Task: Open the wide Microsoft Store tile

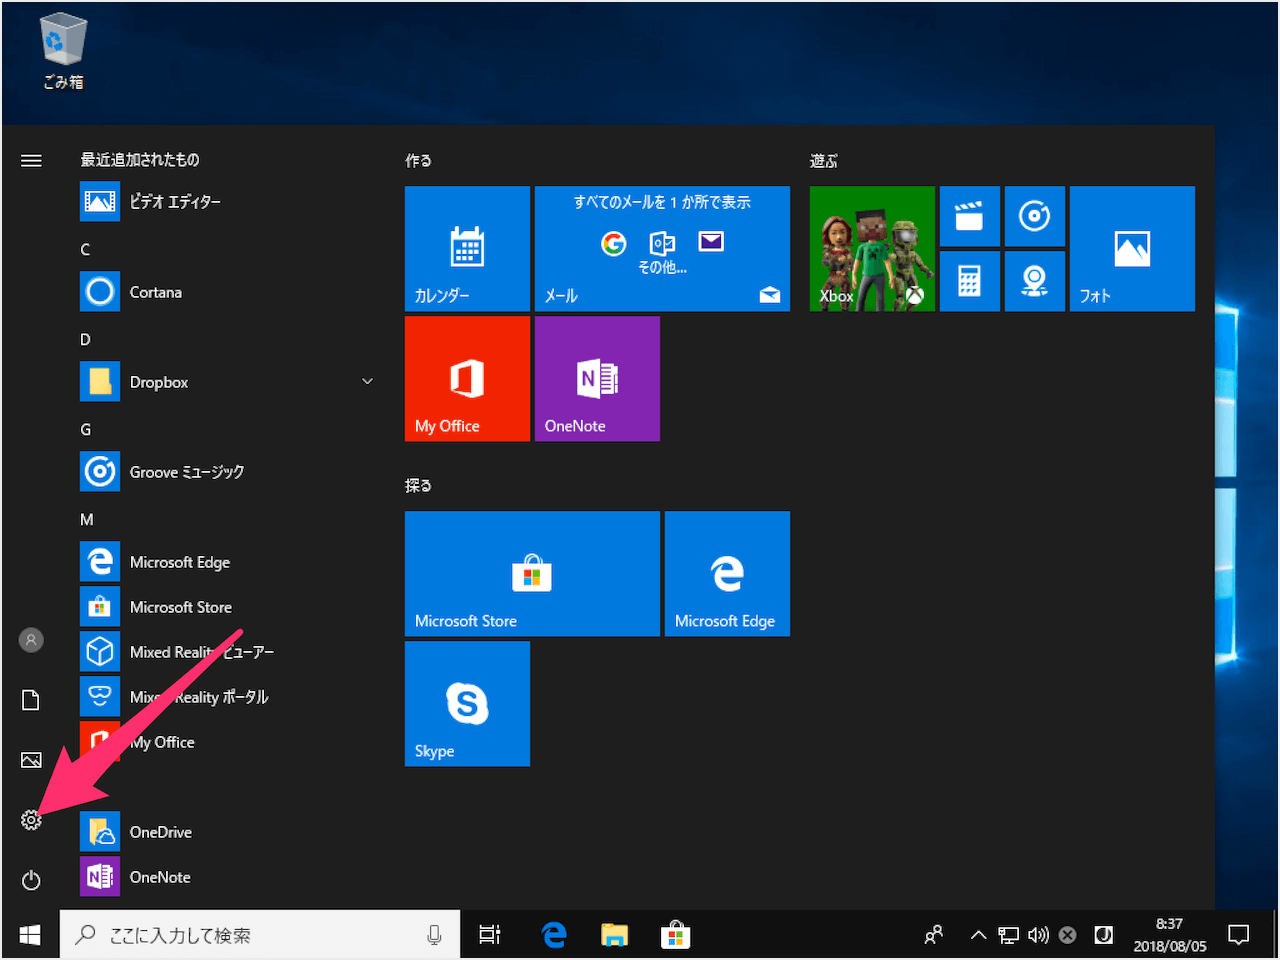Action: [x=532, y=573]
